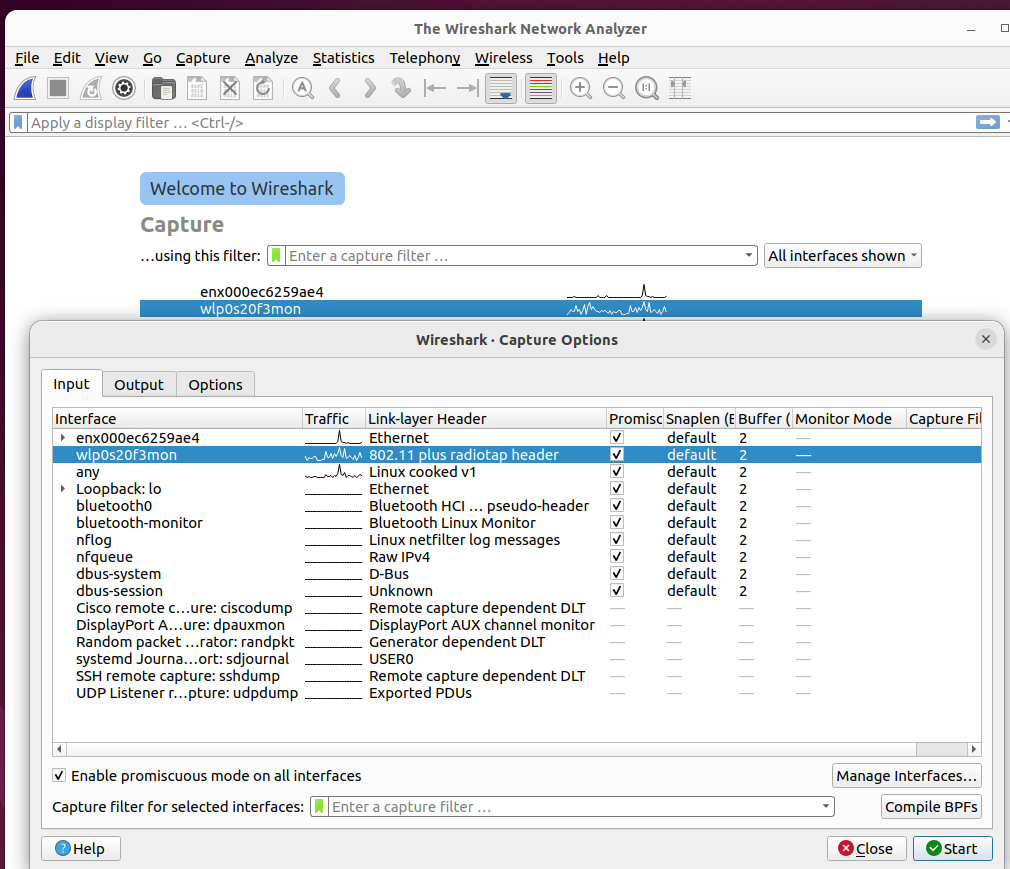This screenshot has height=869, width=1010.
Task: Click the zoom out toolbar icon
Action: point(614,89)
